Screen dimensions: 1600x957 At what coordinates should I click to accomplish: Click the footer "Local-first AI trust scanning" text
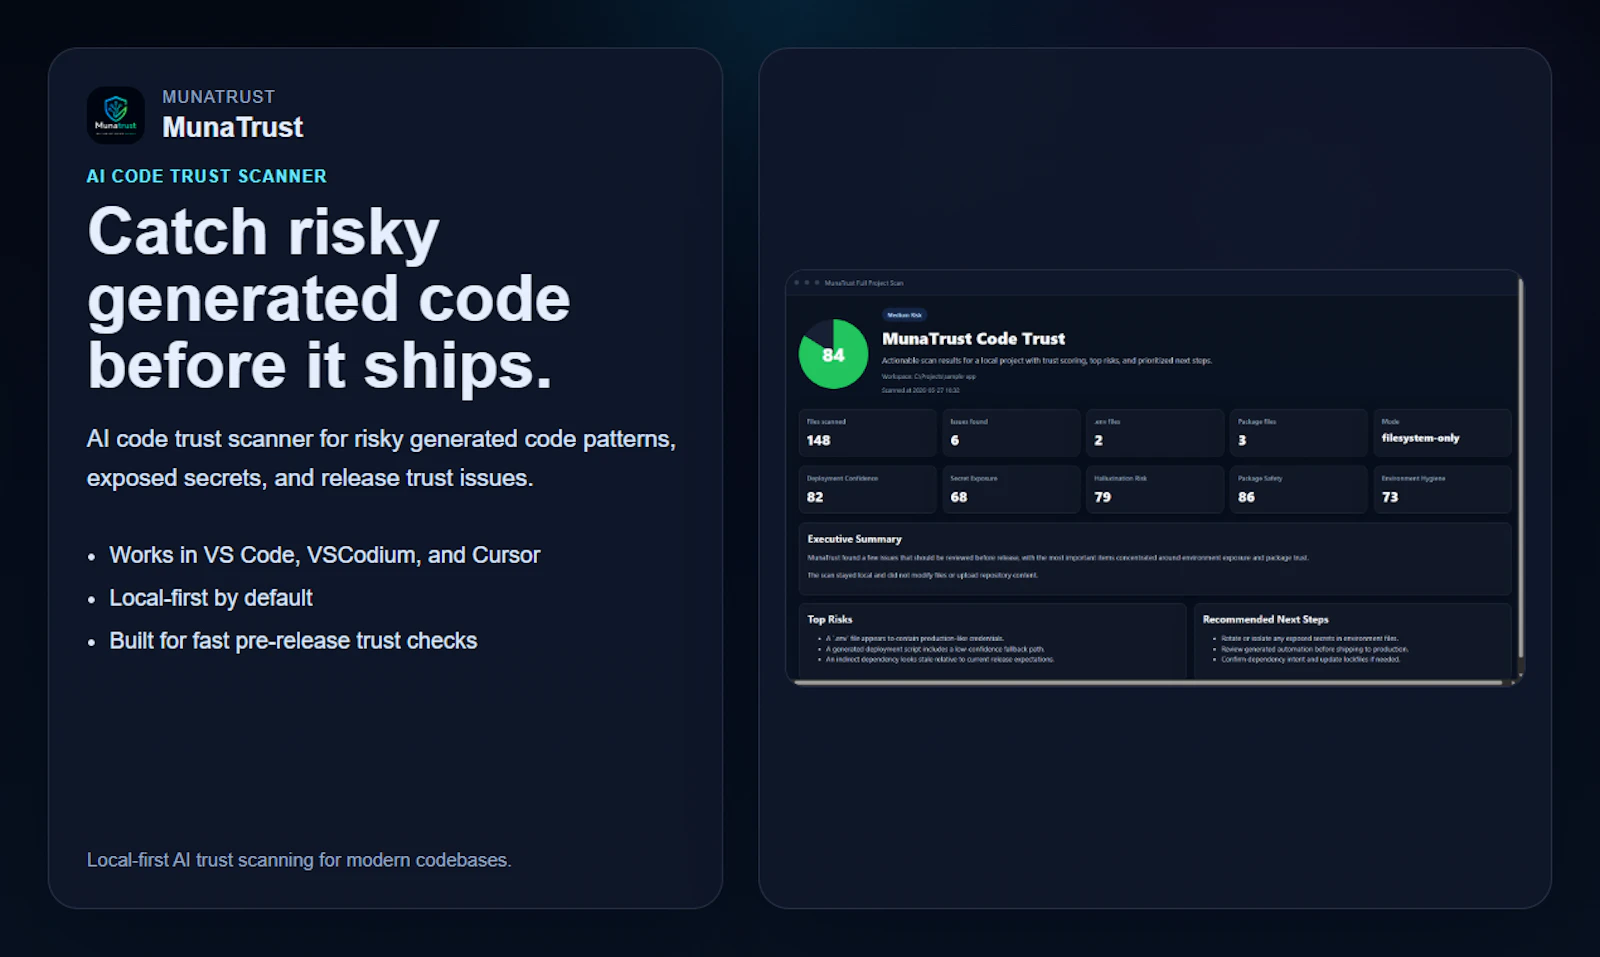299,860
